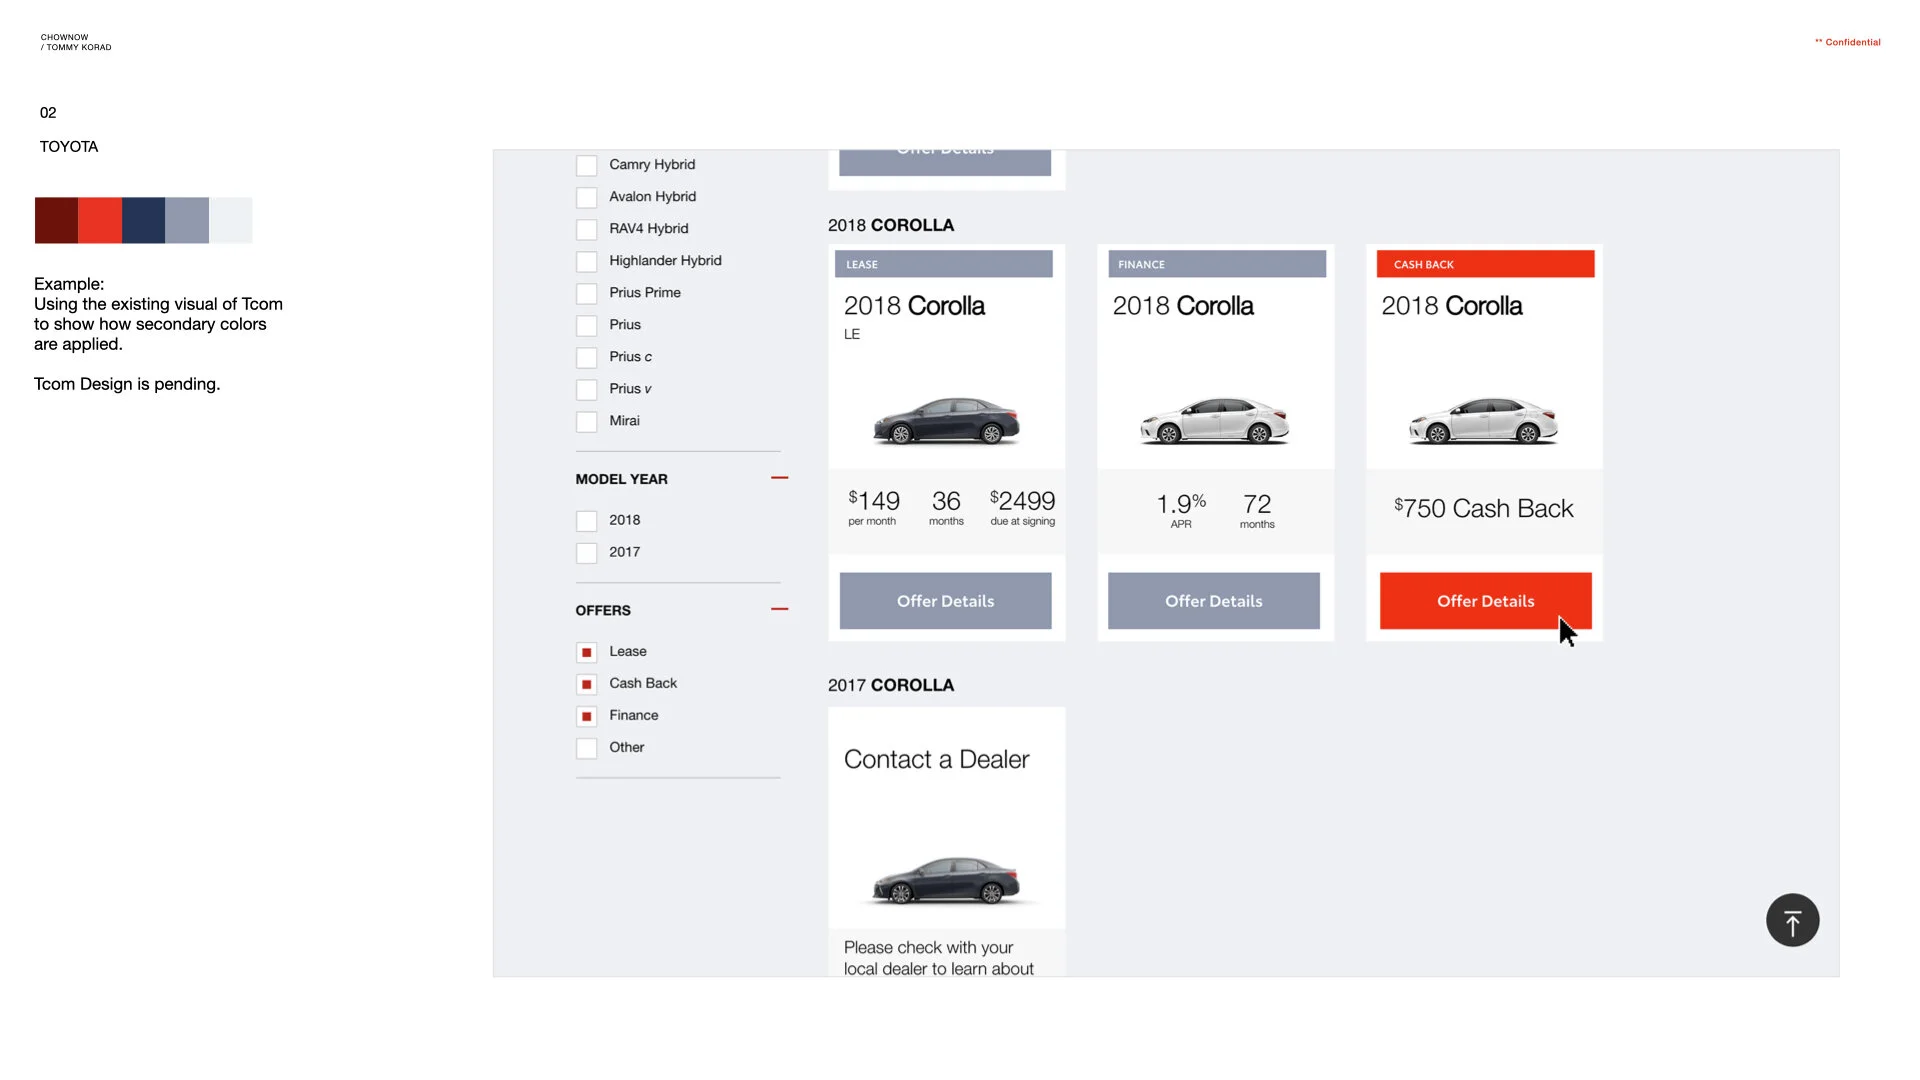Click the red Cash Back Offer Details button

point(1485,601)
